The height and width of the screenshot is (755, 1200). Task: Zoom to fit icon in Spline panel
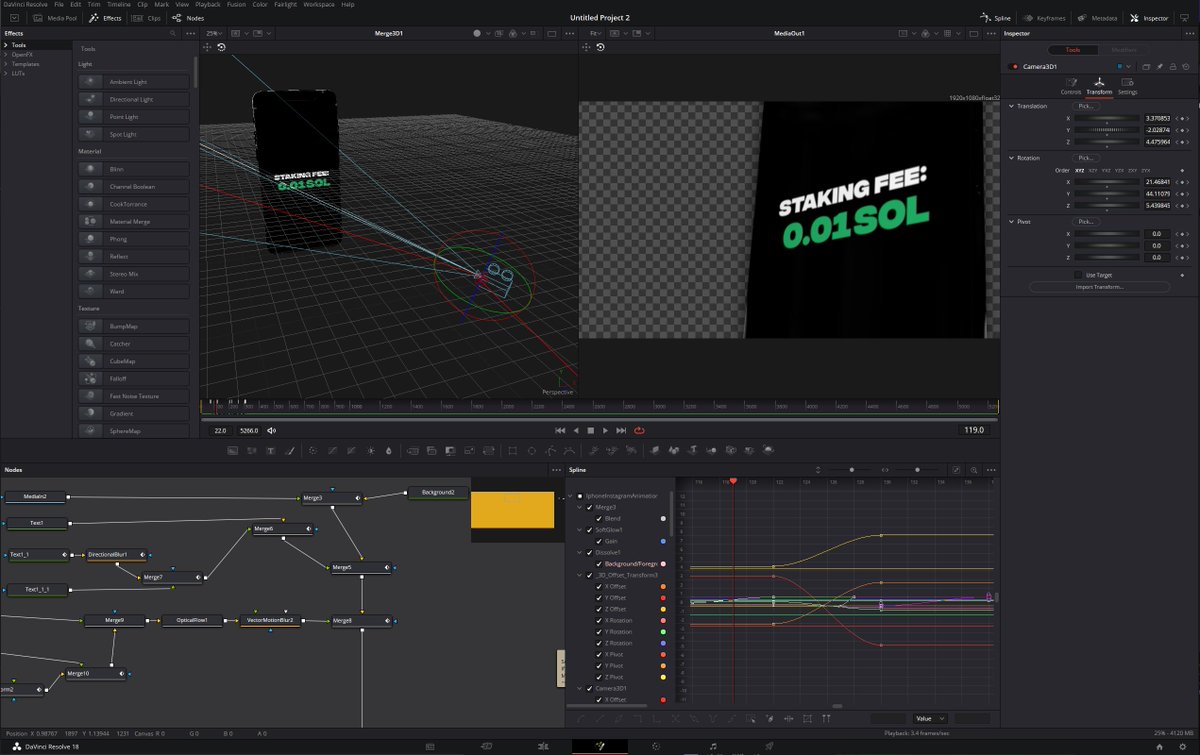[955, 470]
